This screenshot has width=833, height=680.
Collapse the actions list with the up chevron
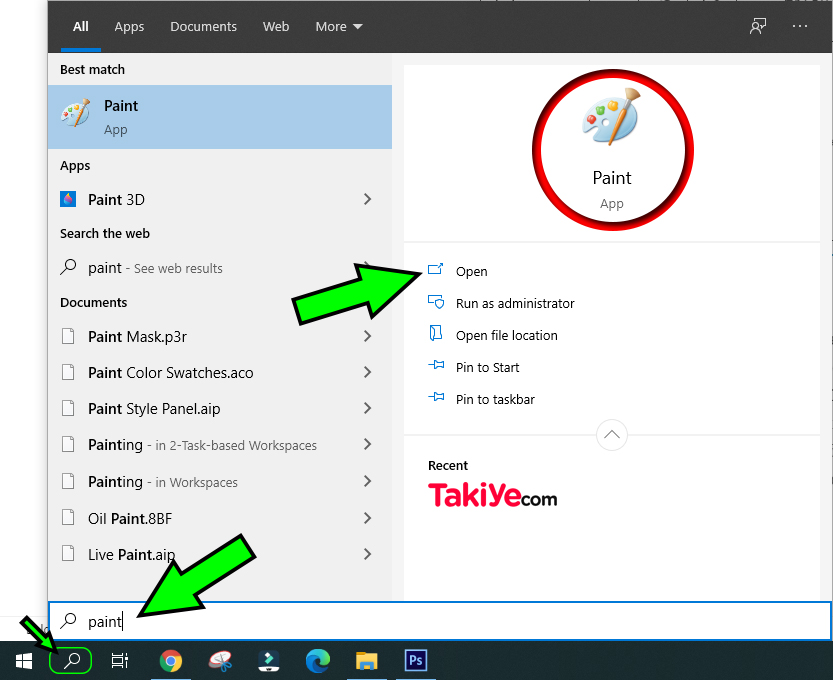coord(611,435)
